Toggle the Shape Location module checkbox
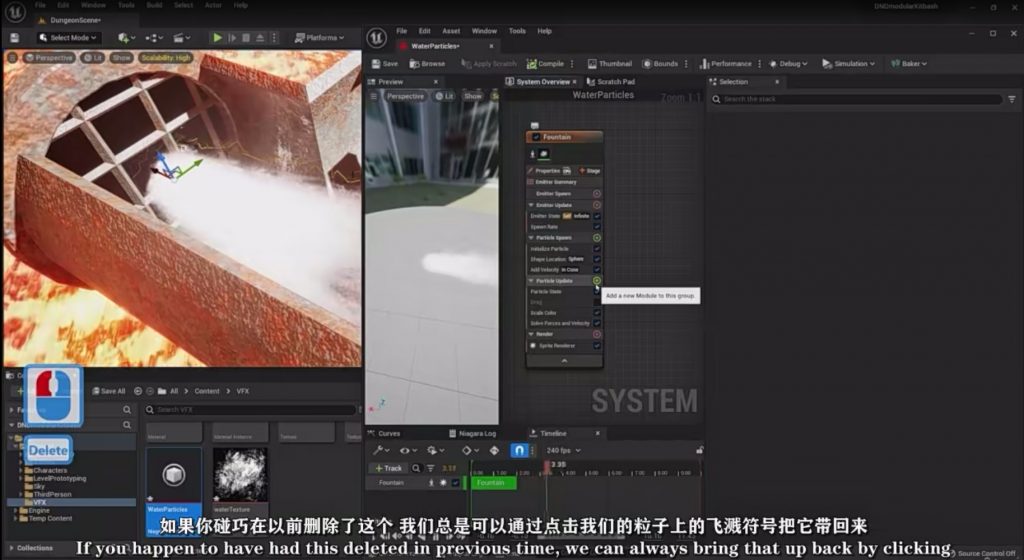This screenshot has height=560, width=1024. pos(597,259)
